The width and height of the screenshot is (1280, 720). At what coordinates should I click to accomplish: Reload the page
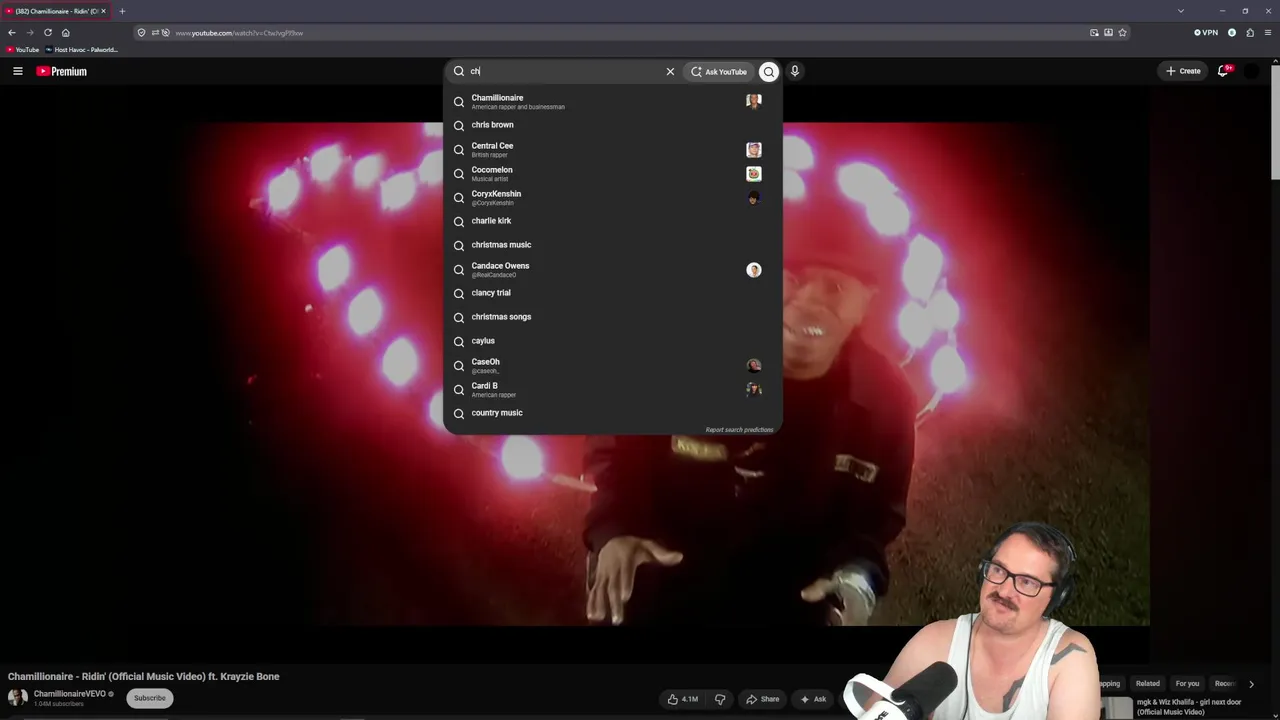[x=48, y=33]
